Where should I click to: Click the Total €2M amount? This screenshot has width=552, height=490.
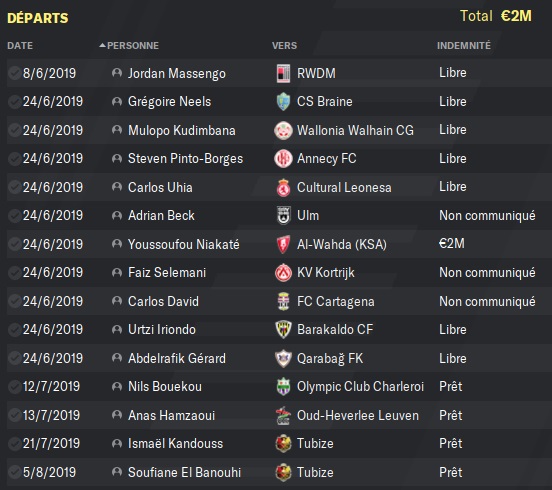click(x=516, y=16)
